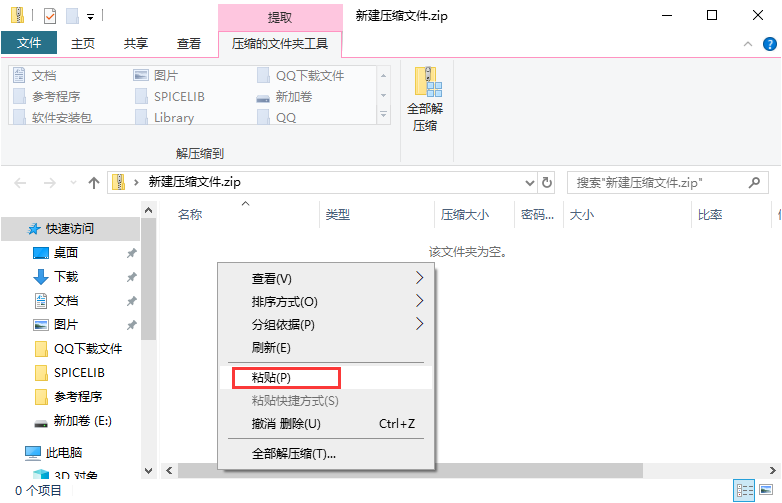Switch to the 查看 tab
The image size is (782, 503).
pos(189,44)
